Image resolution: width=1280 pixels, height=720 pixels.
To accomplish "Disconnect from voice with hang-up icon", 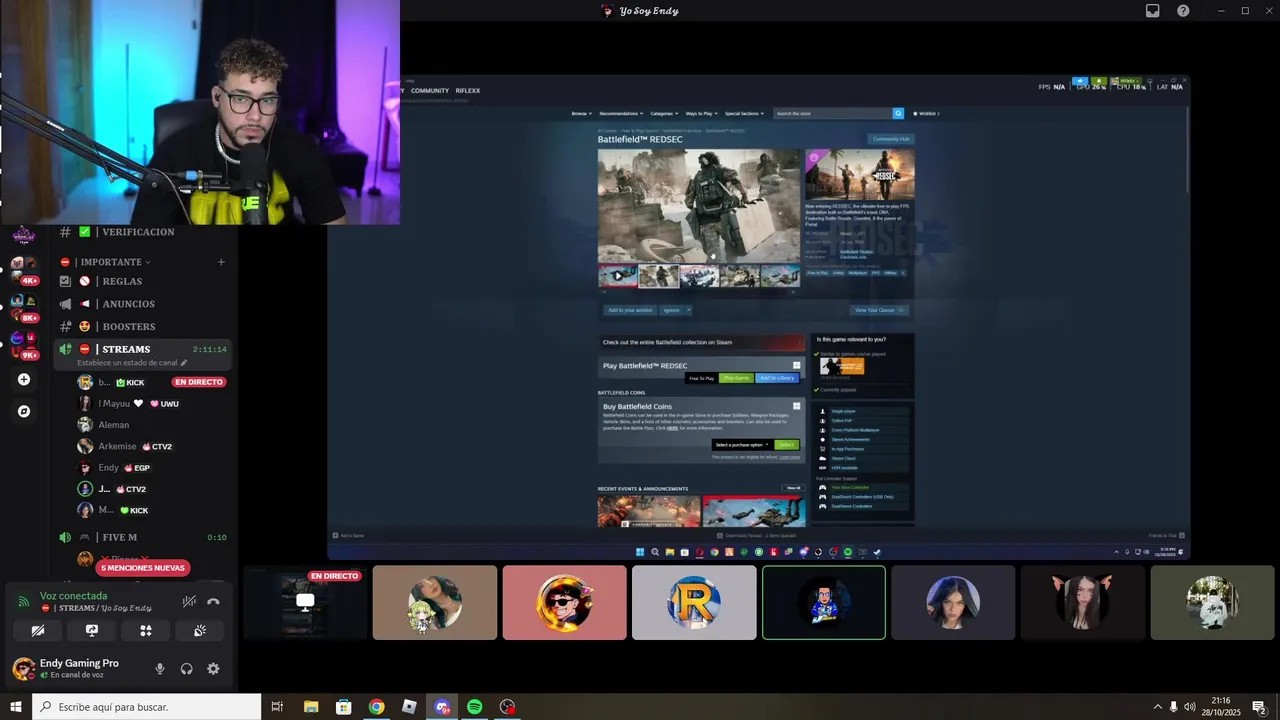I will click(x=213, y=601).
